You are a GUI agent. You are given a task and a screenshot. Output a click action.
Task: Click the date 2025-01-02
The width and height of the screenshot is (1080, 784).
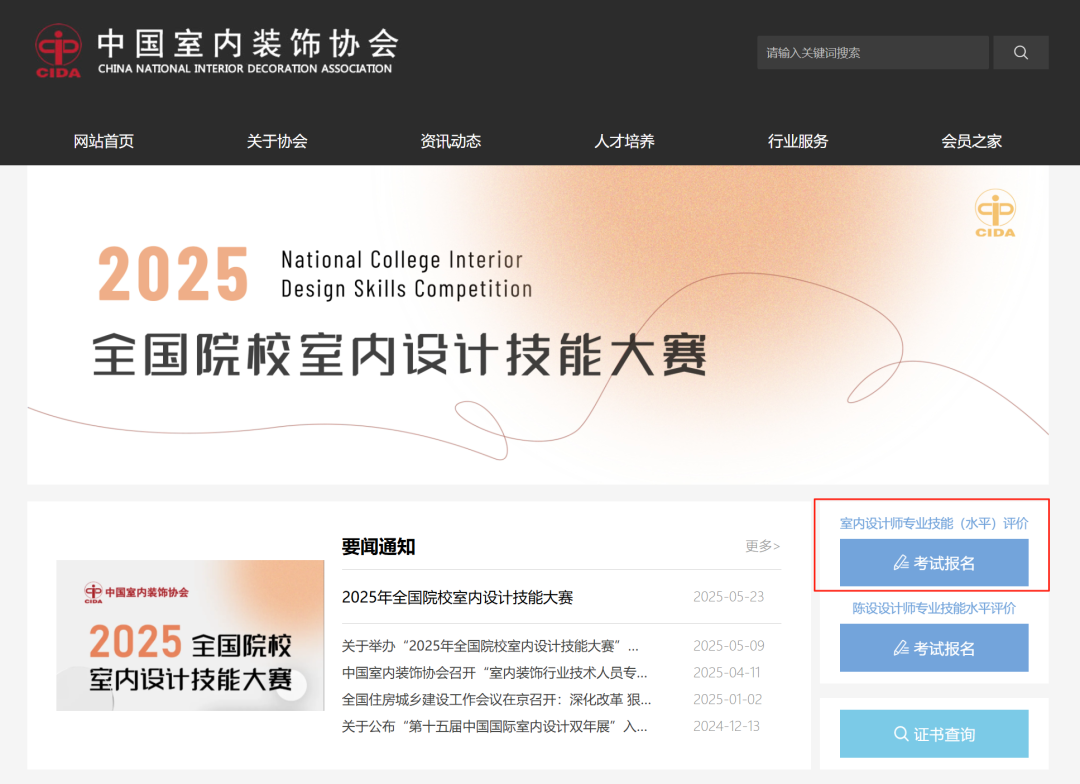tap(727, 699)
